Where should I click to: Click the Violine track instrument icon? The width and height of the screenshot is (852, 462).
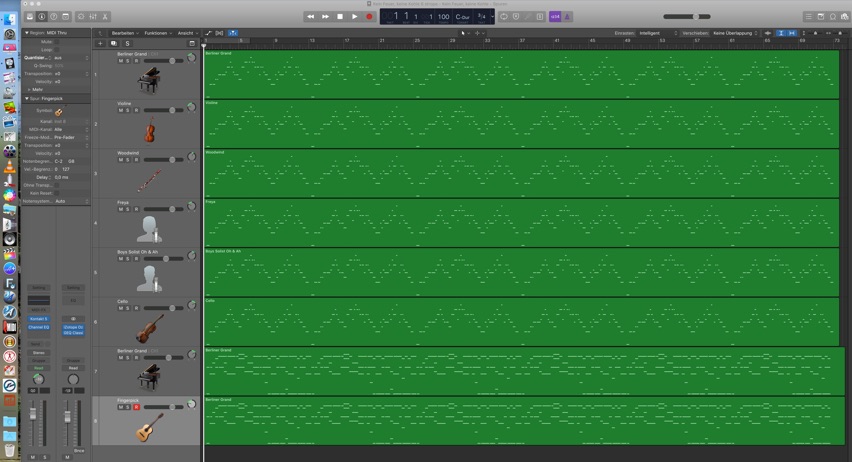click(x=150, y=130)
